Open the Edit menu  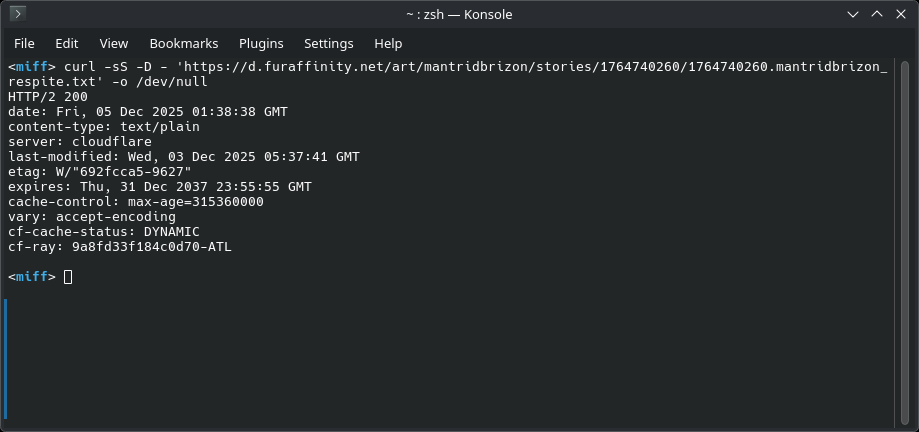[x=67, y=43]
